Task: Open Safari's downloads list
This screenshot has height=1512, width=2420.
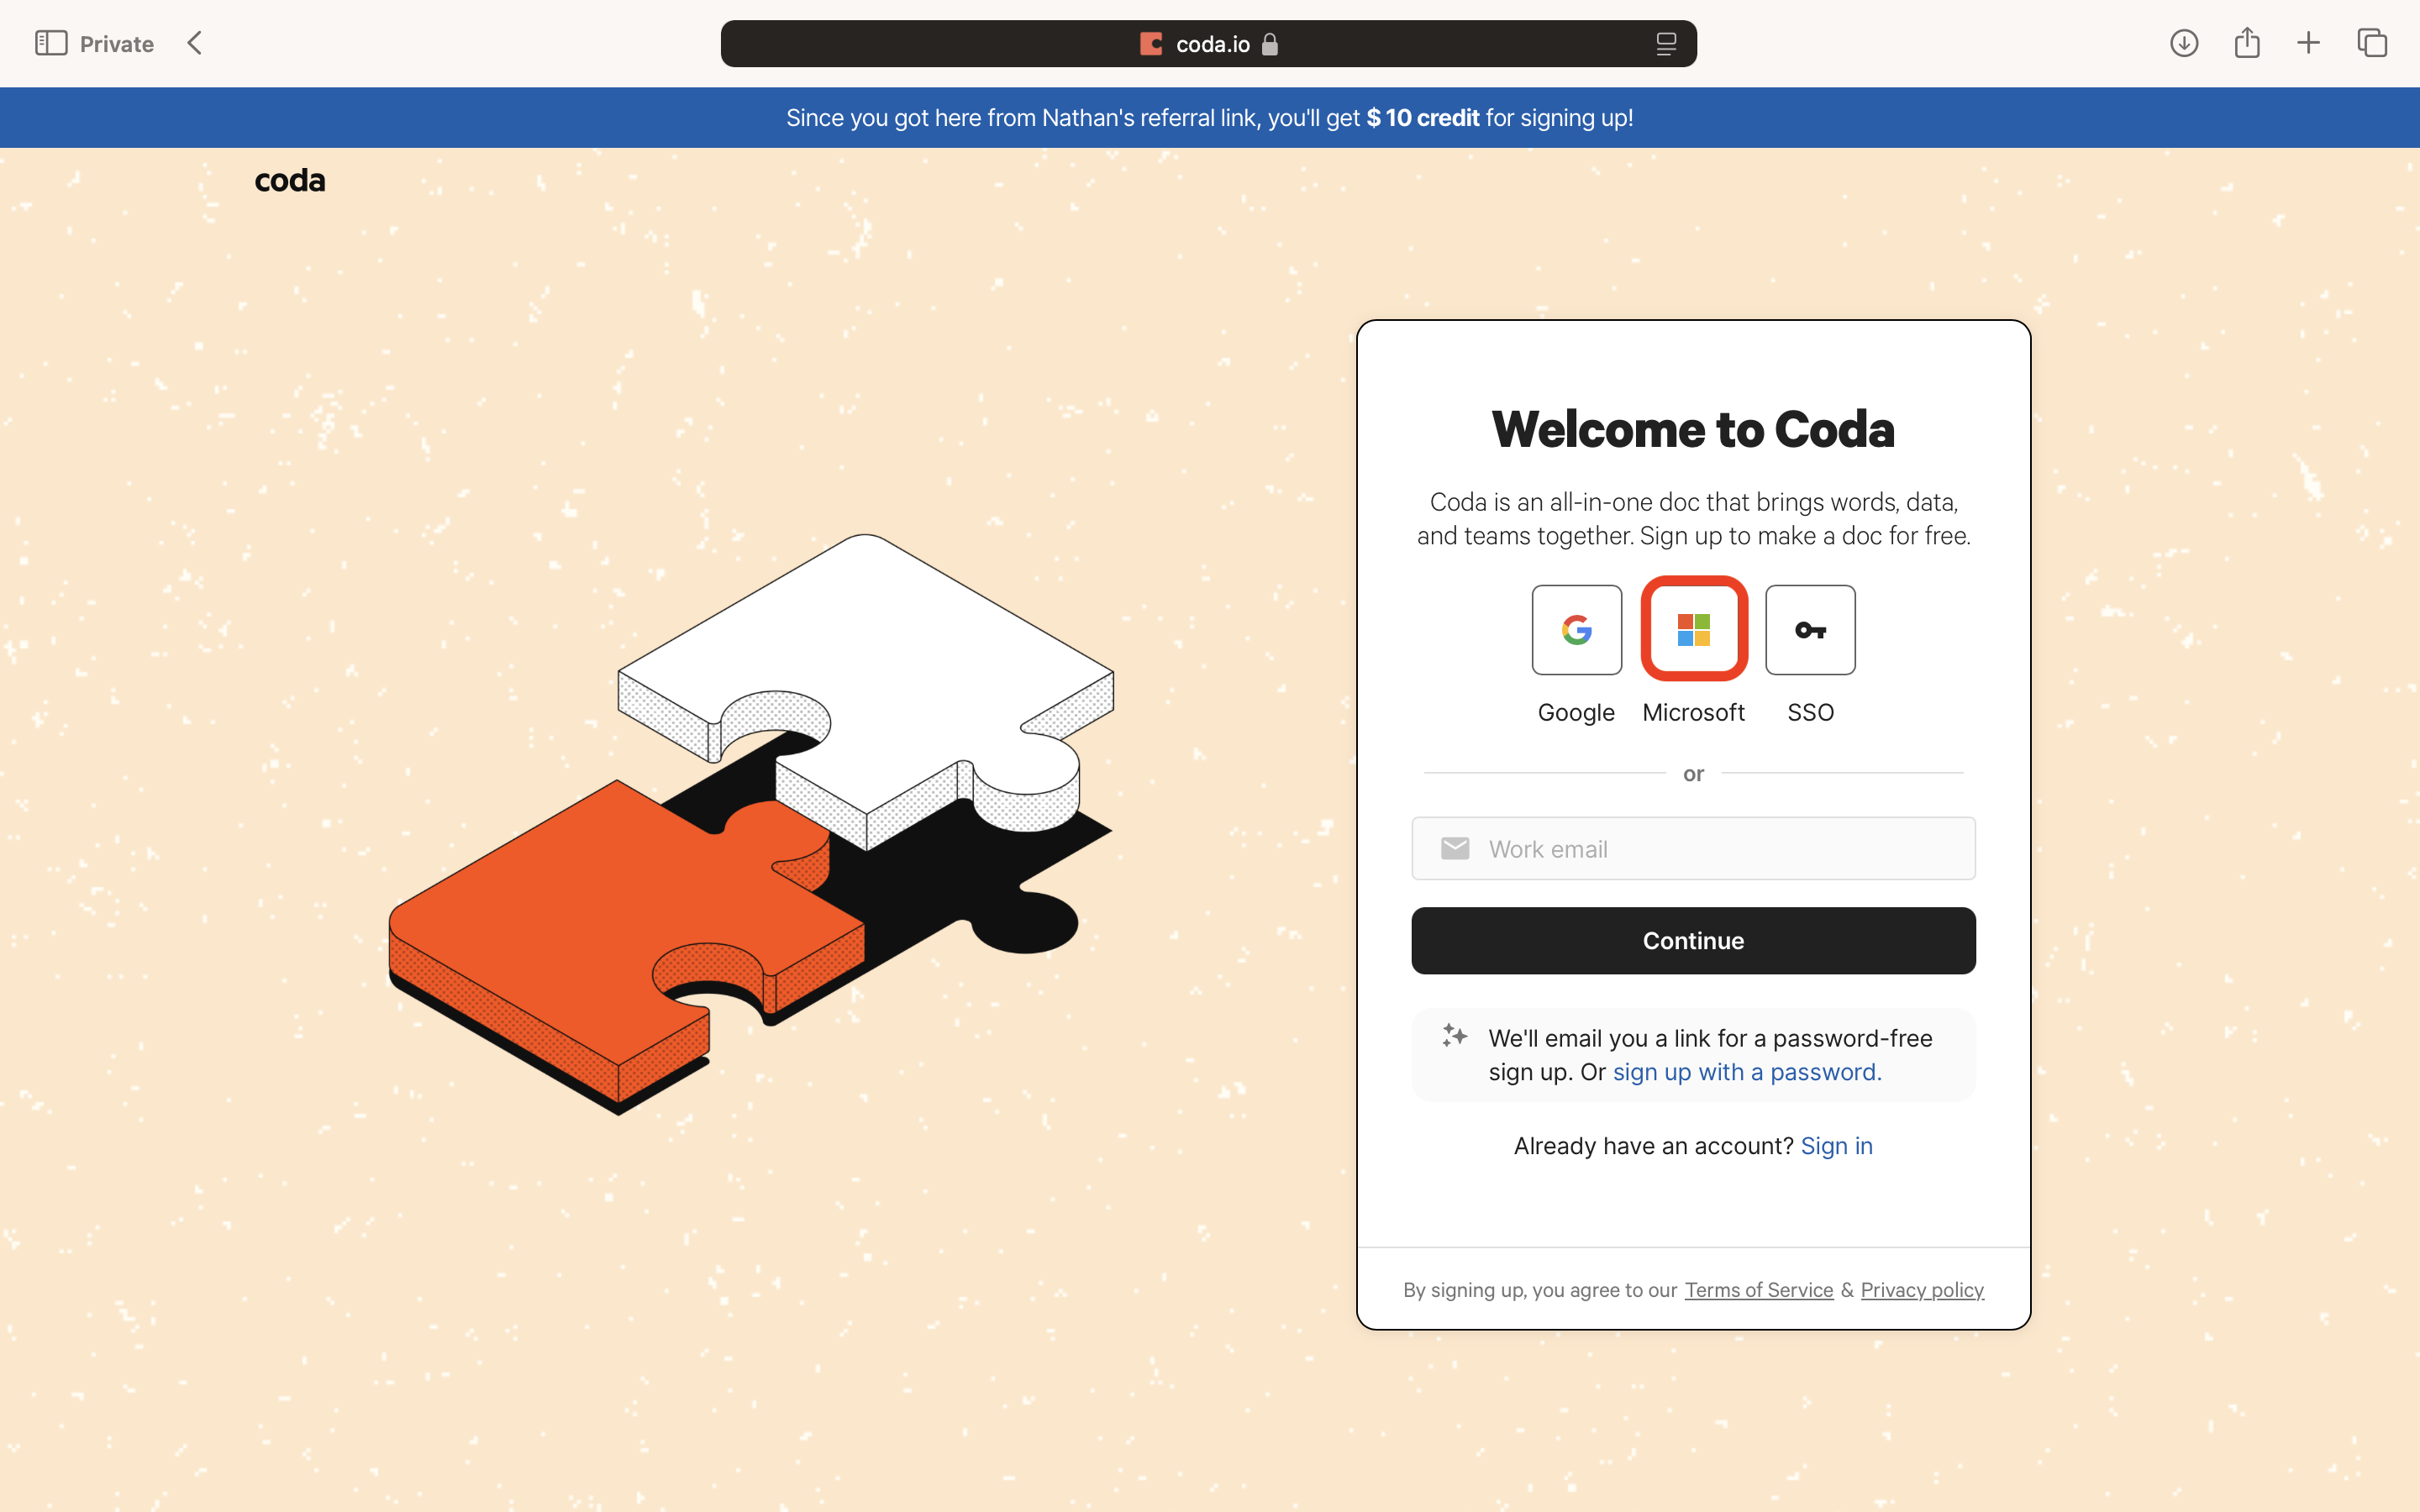Action: [x=2184, y=43]
